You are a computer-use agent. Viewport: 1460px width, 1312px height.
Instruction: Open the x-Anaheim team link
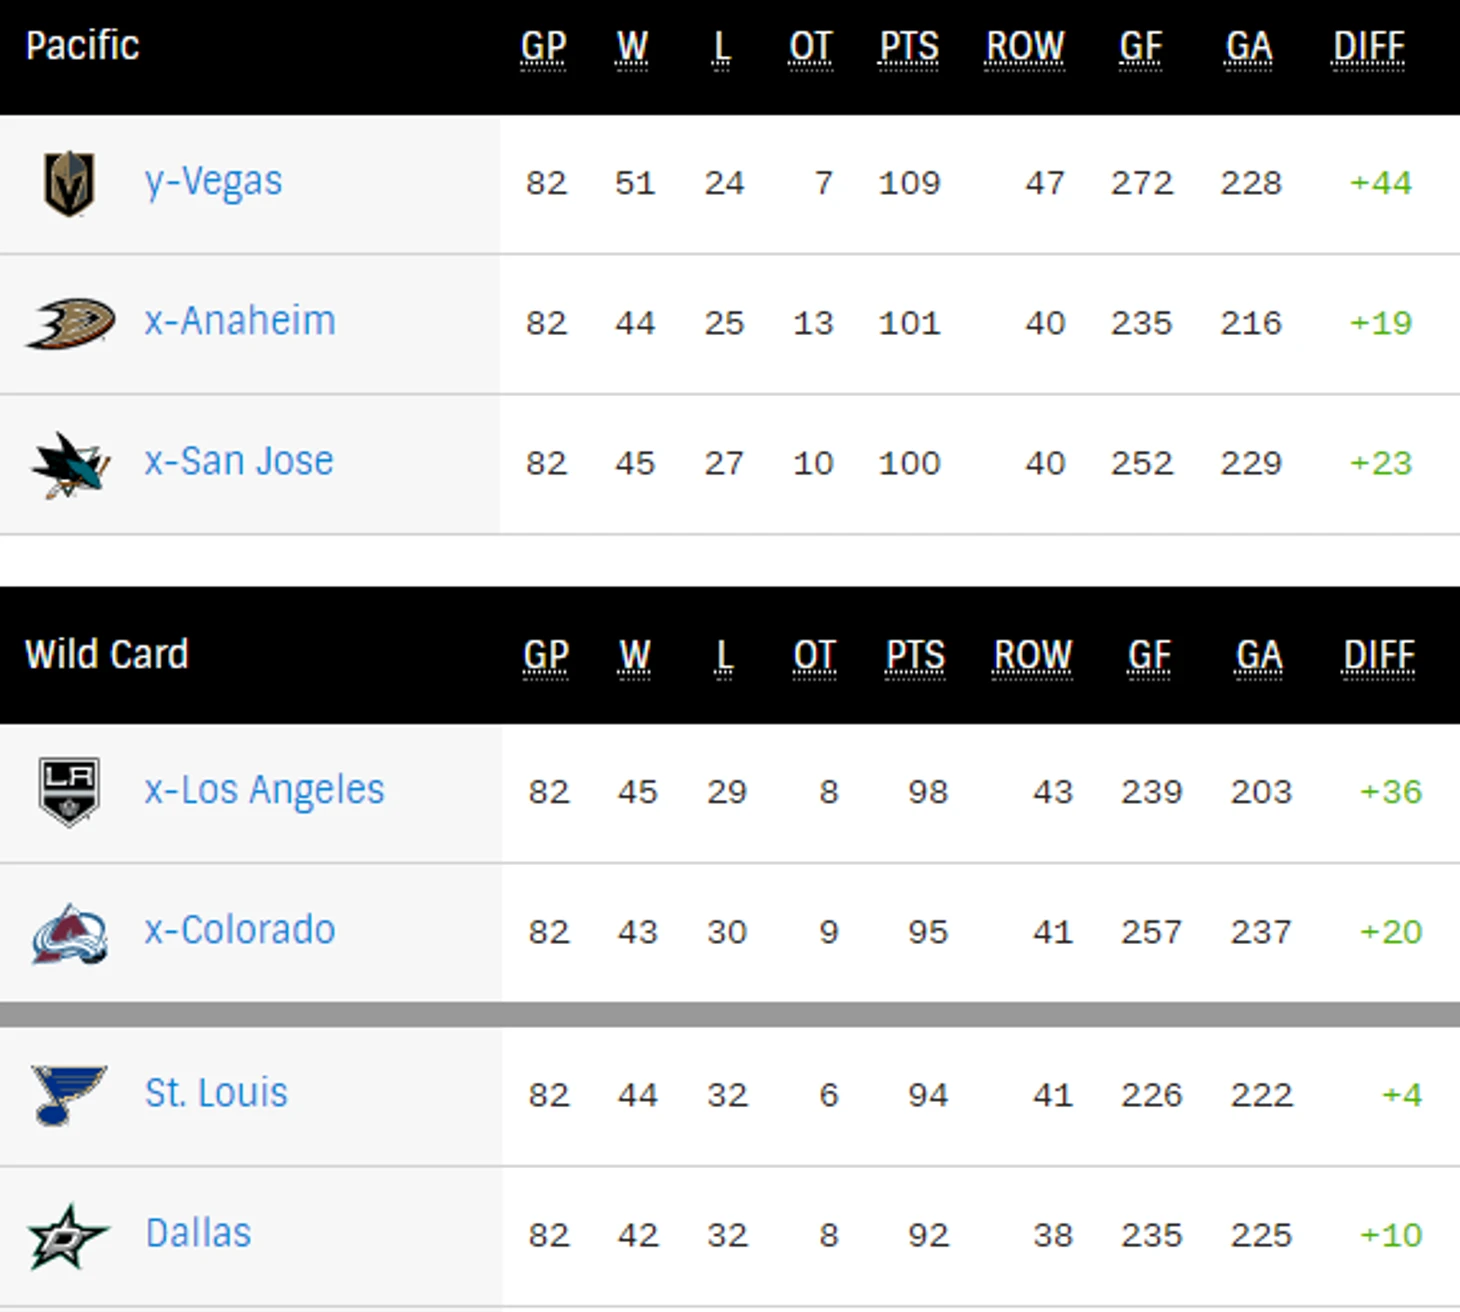240,321
